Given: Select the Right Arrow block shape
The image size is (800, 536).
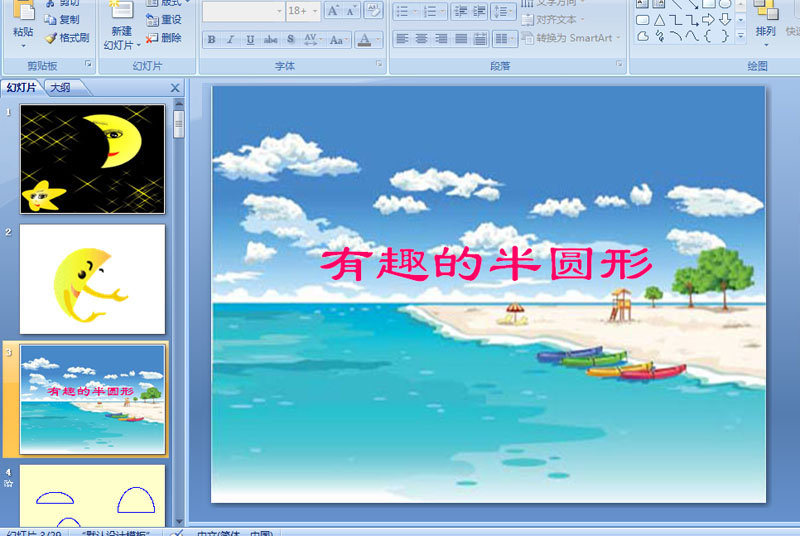Looking at the screenshot, I should 708,20.
